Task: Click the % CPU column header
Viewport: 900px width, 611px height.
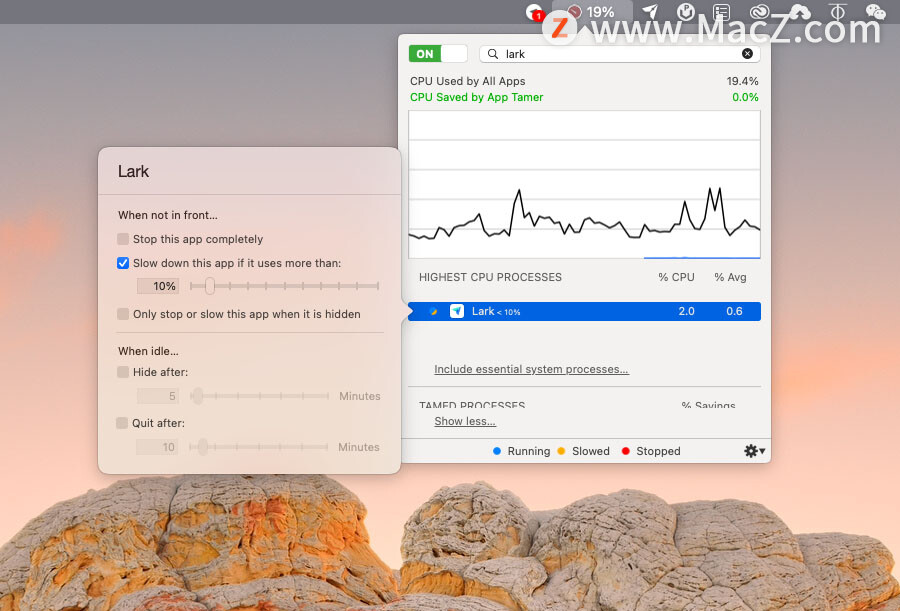Action: click(676, 277)
